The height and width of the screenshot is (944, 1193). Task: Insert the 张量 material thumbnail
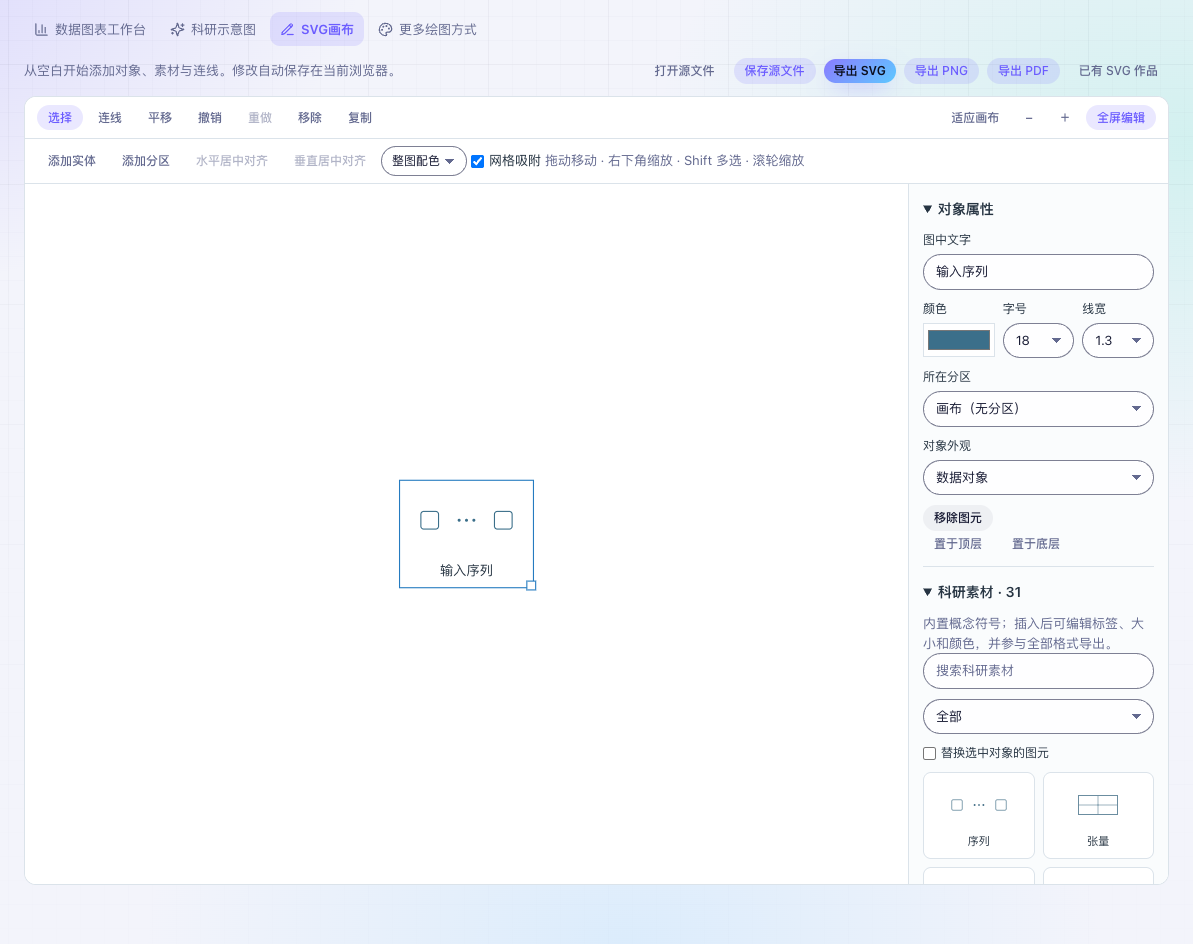(1098, 815)
